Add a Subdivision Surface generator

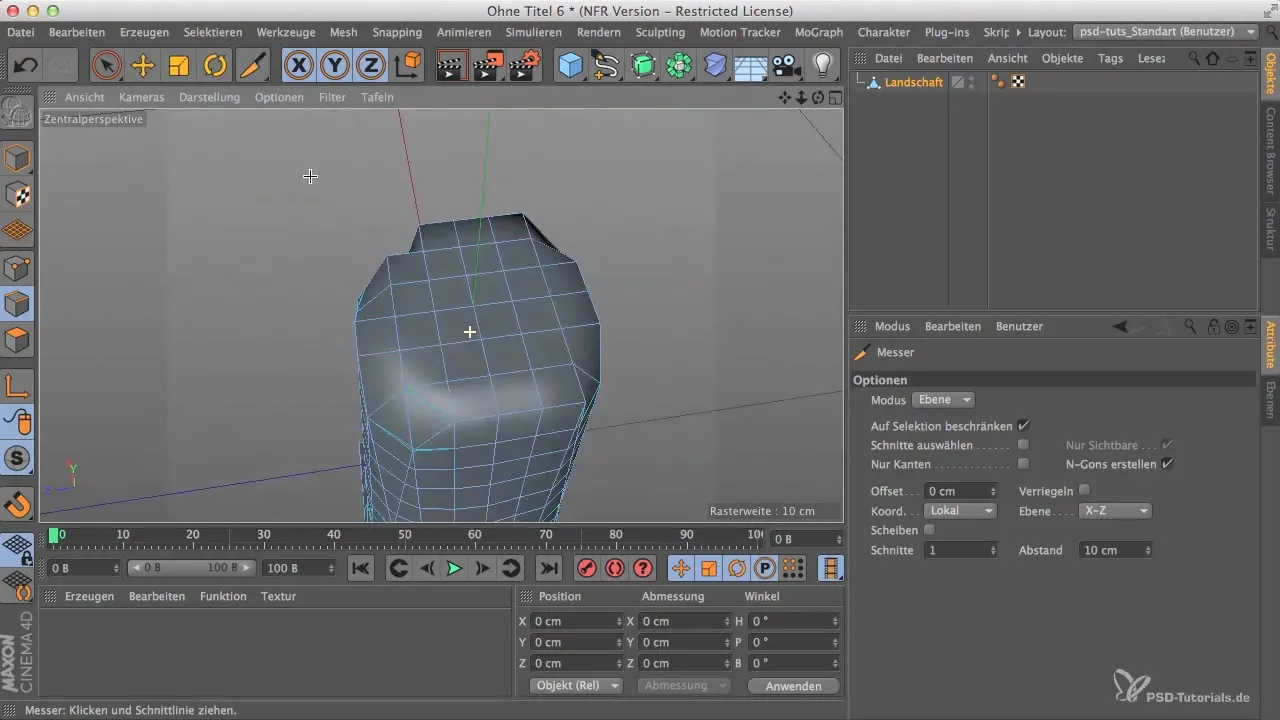(643, 66)
